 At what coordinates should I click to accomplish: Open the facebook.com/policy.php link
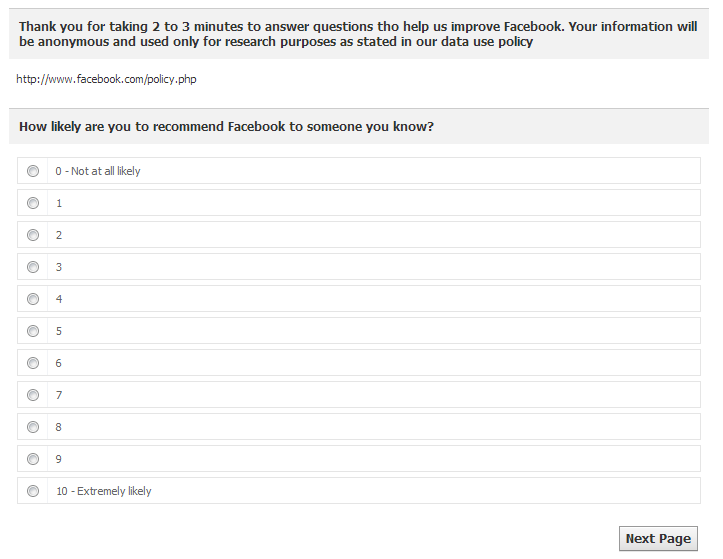click(x=106, y=79)
